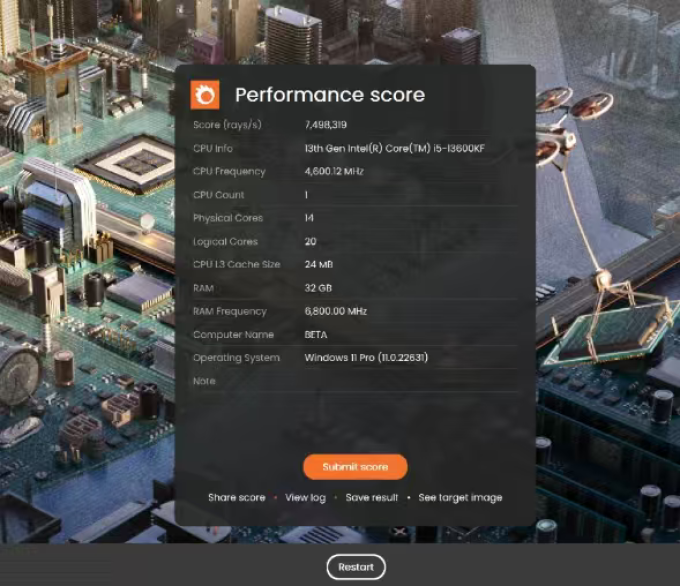The width and height of the screenshot is (680, 586).
Task: Click the Computer Name value BETA
Action: point(316,334)
